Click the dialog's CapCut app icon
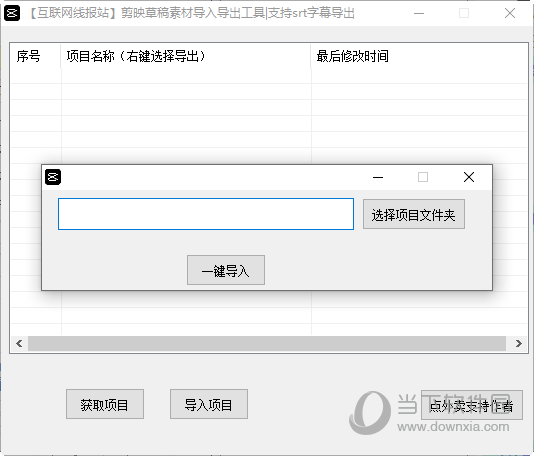Viewport: 534px width, 456px height. (53, 177)
